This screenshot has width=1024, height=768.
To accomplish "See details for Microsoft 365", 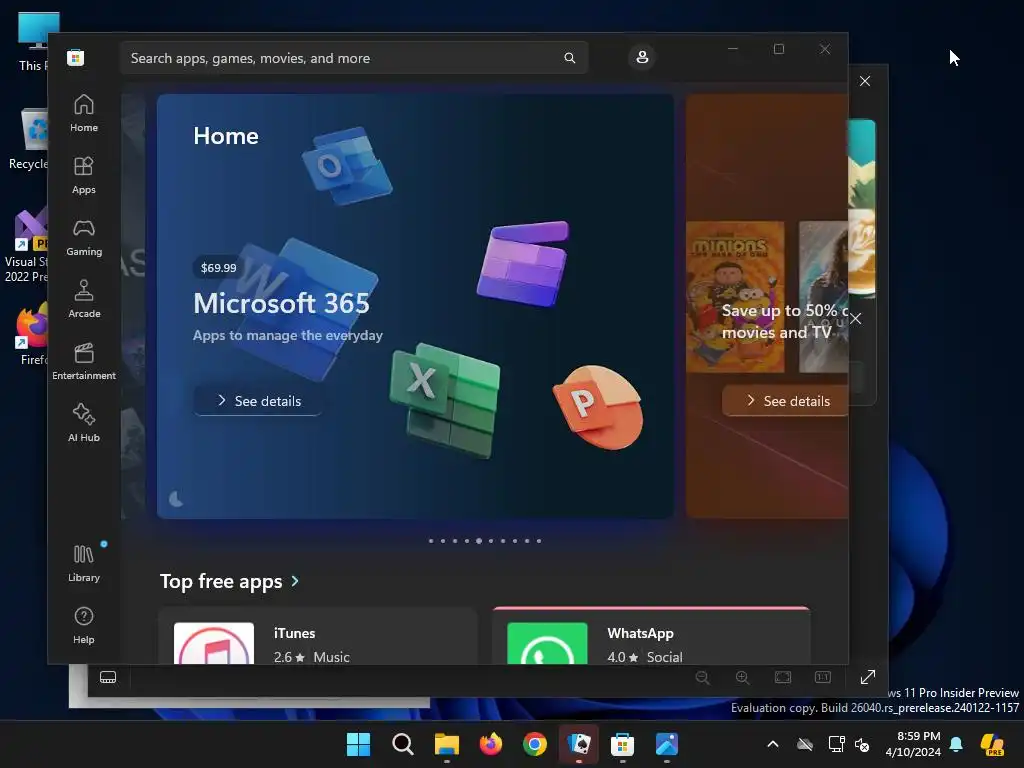I will [258, 400].
